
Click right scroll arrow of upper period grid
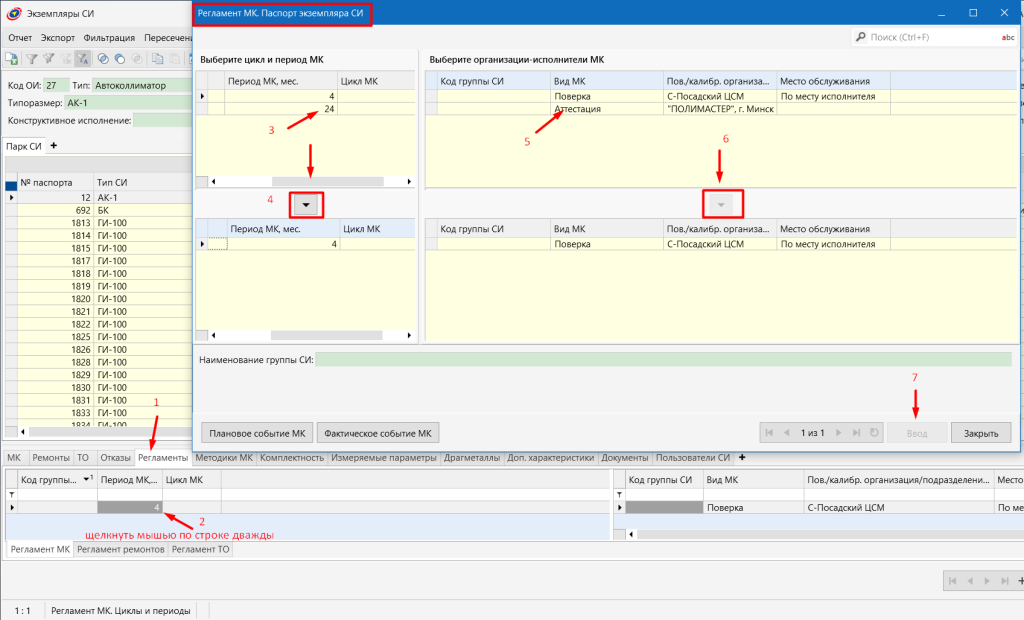[x=409, y=182]
